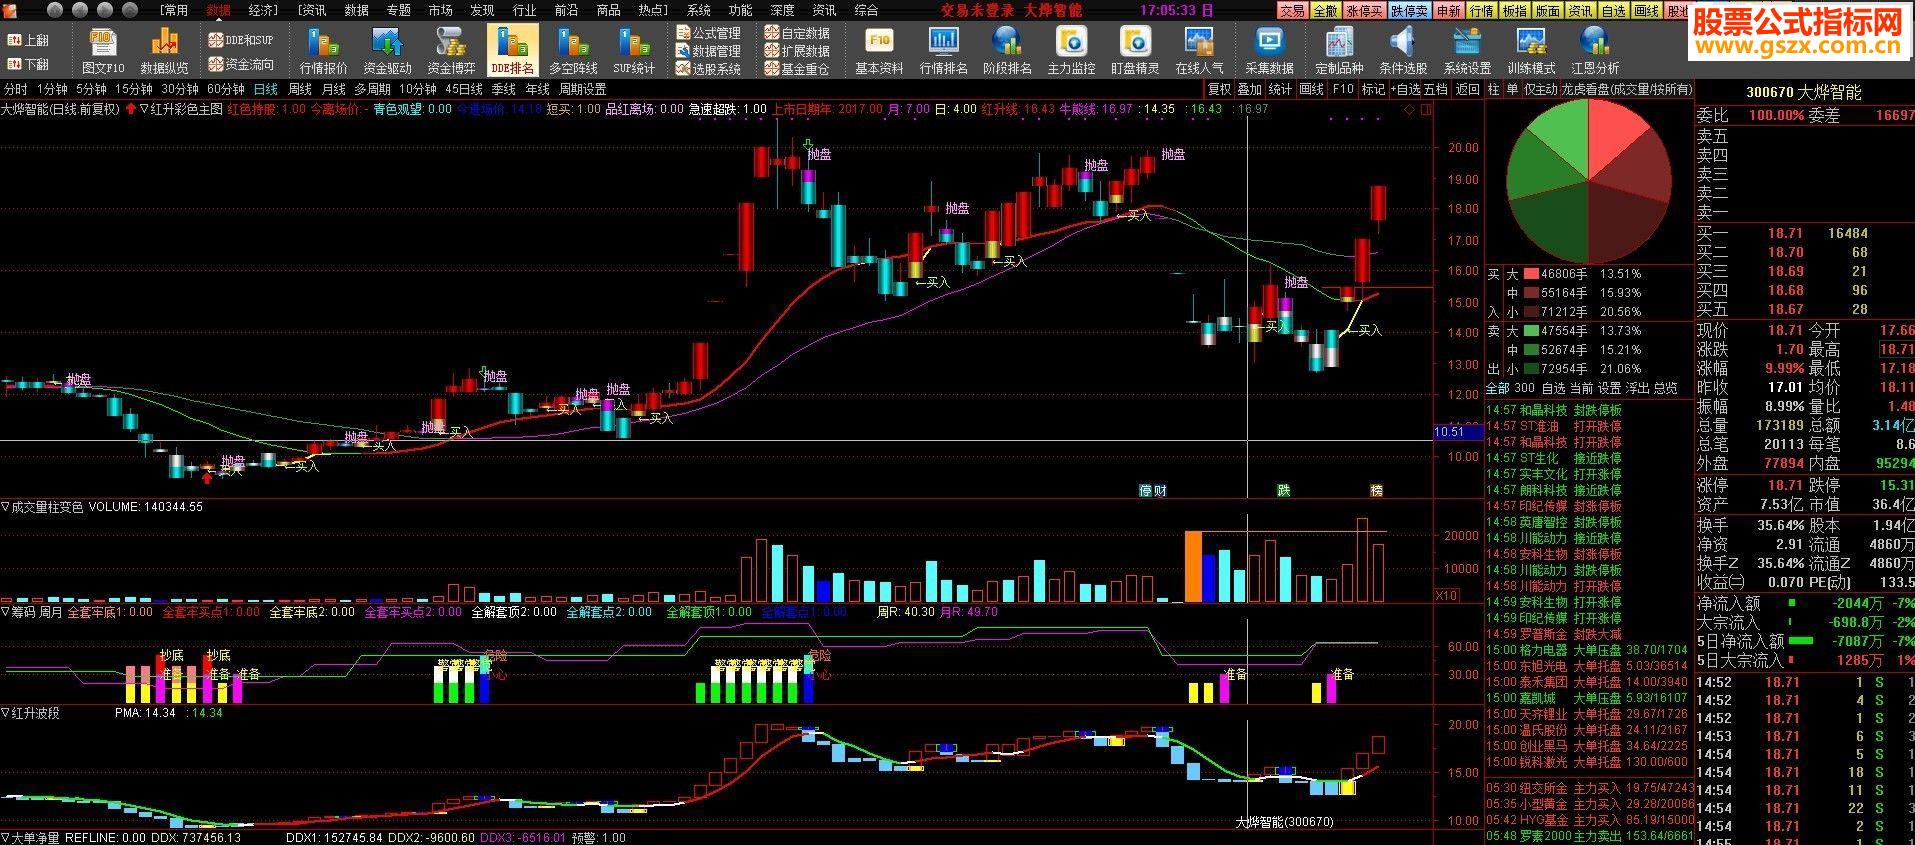
Task: Toggle 单 display mode
Action: coord(1512,89)
